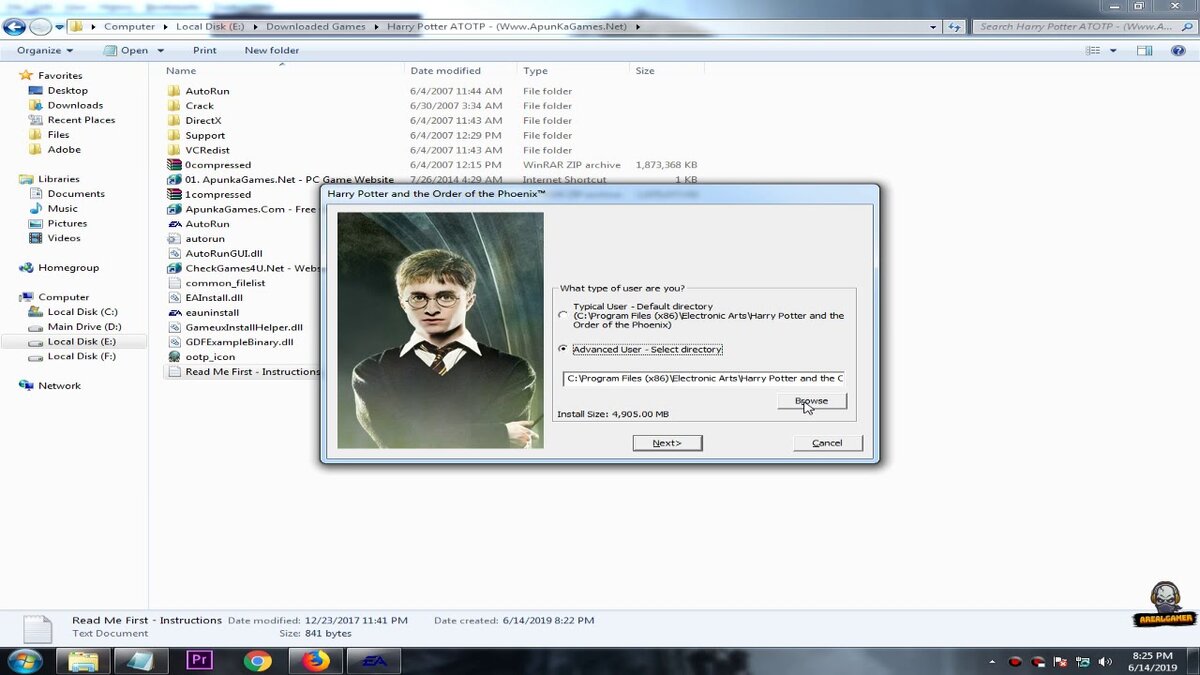Expand the Open button dropdown arrow

pos(161,50)
